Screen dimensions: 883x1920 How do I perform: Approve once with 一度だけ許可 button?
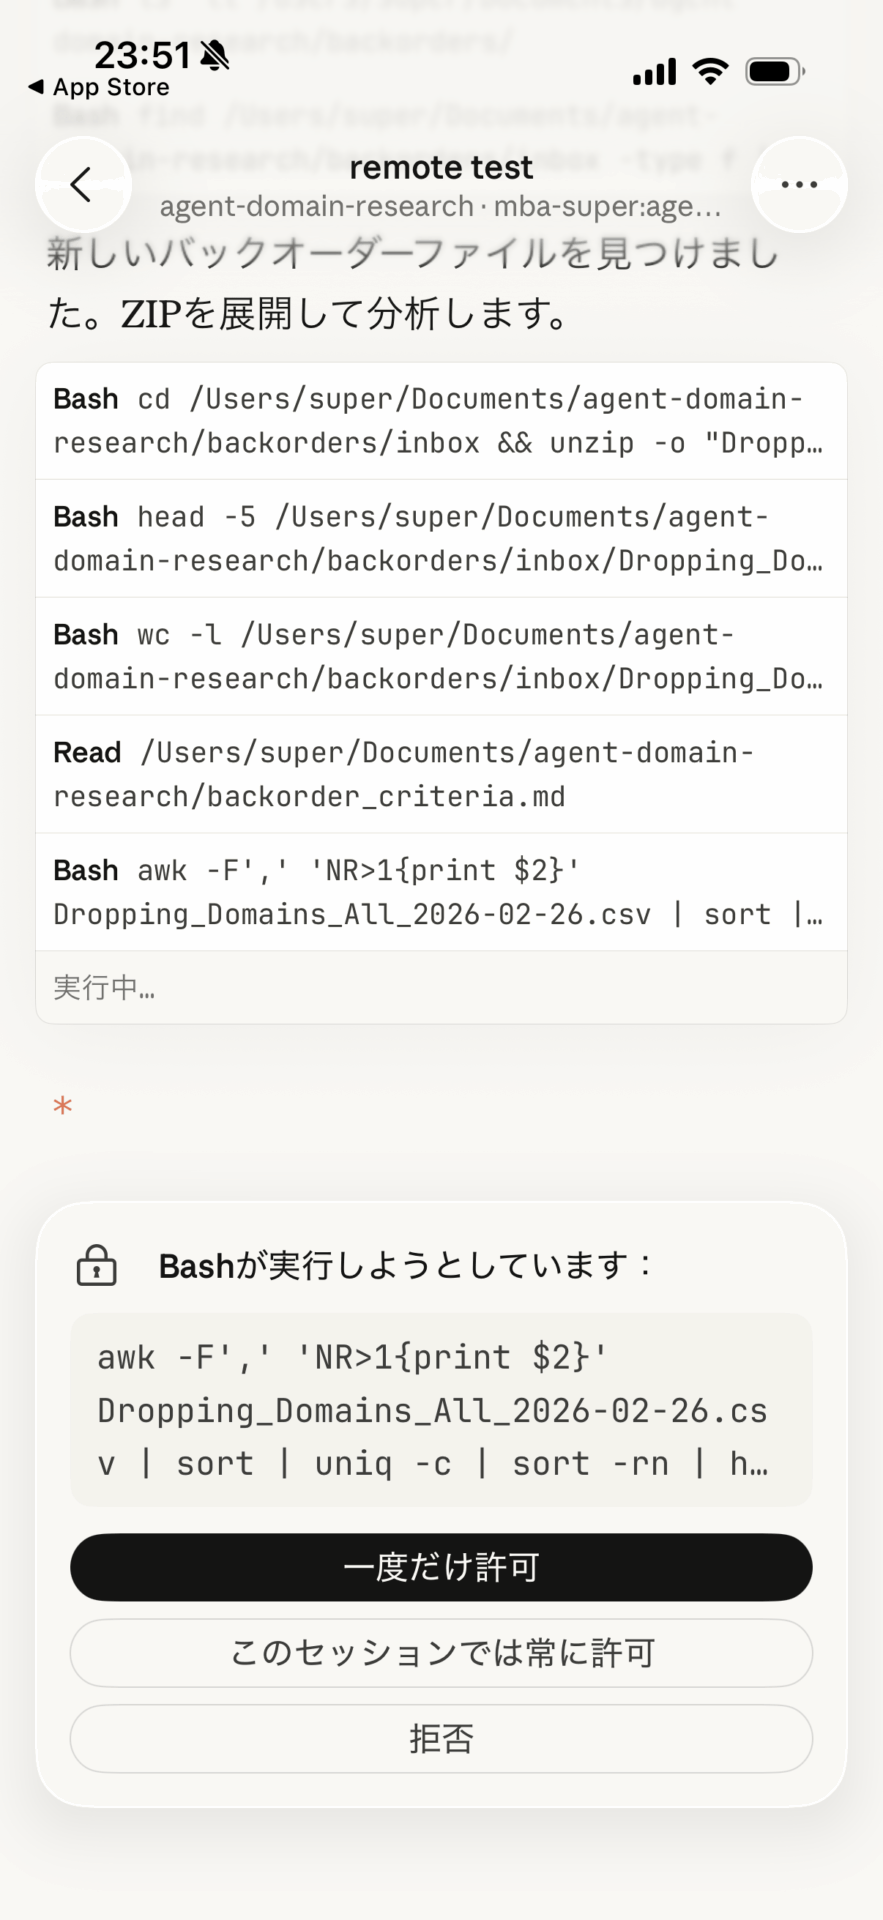click(441, 1566)
